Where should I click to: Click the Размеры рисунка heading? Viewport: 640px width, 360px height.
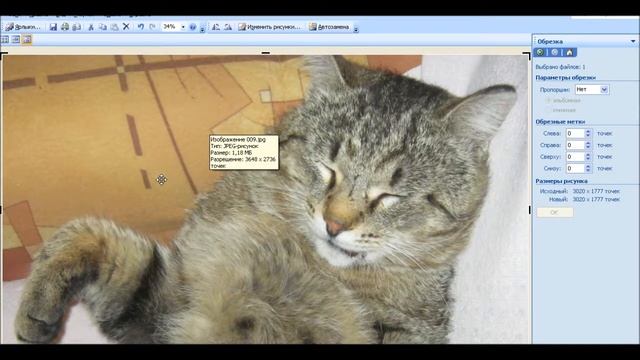pyautogui.click(x=561, y=181)
